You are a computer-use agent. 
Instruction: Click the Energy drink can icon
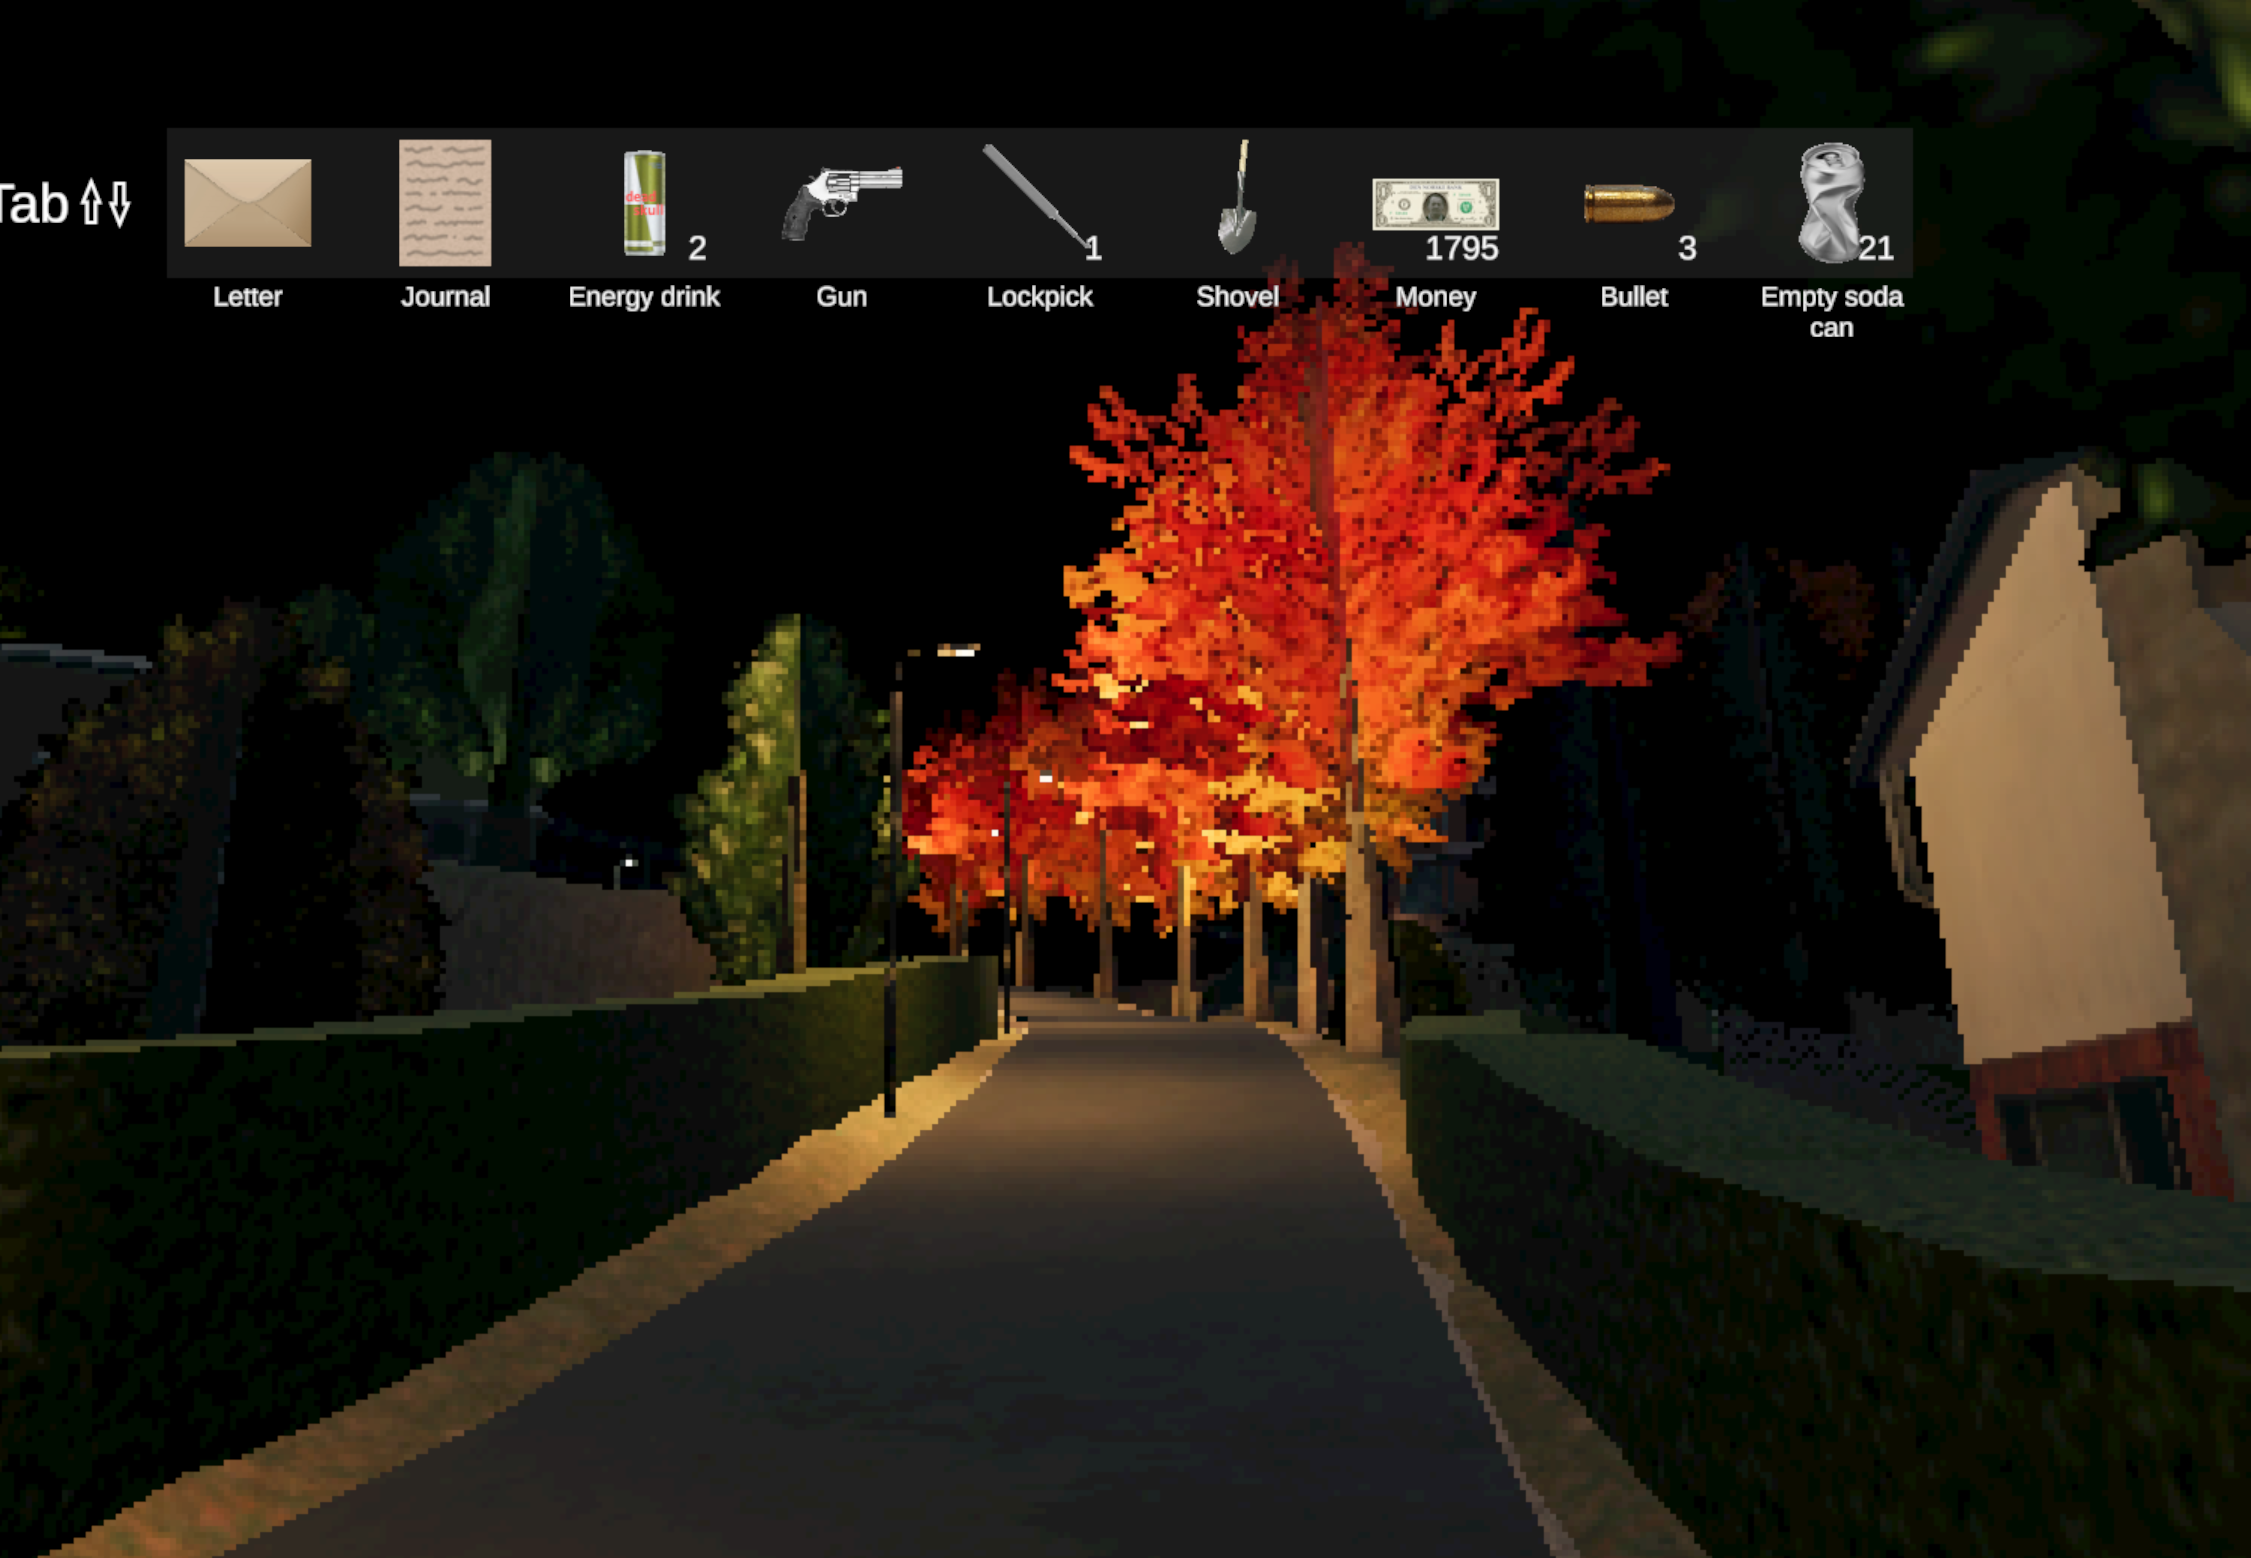tap(644, 203)
